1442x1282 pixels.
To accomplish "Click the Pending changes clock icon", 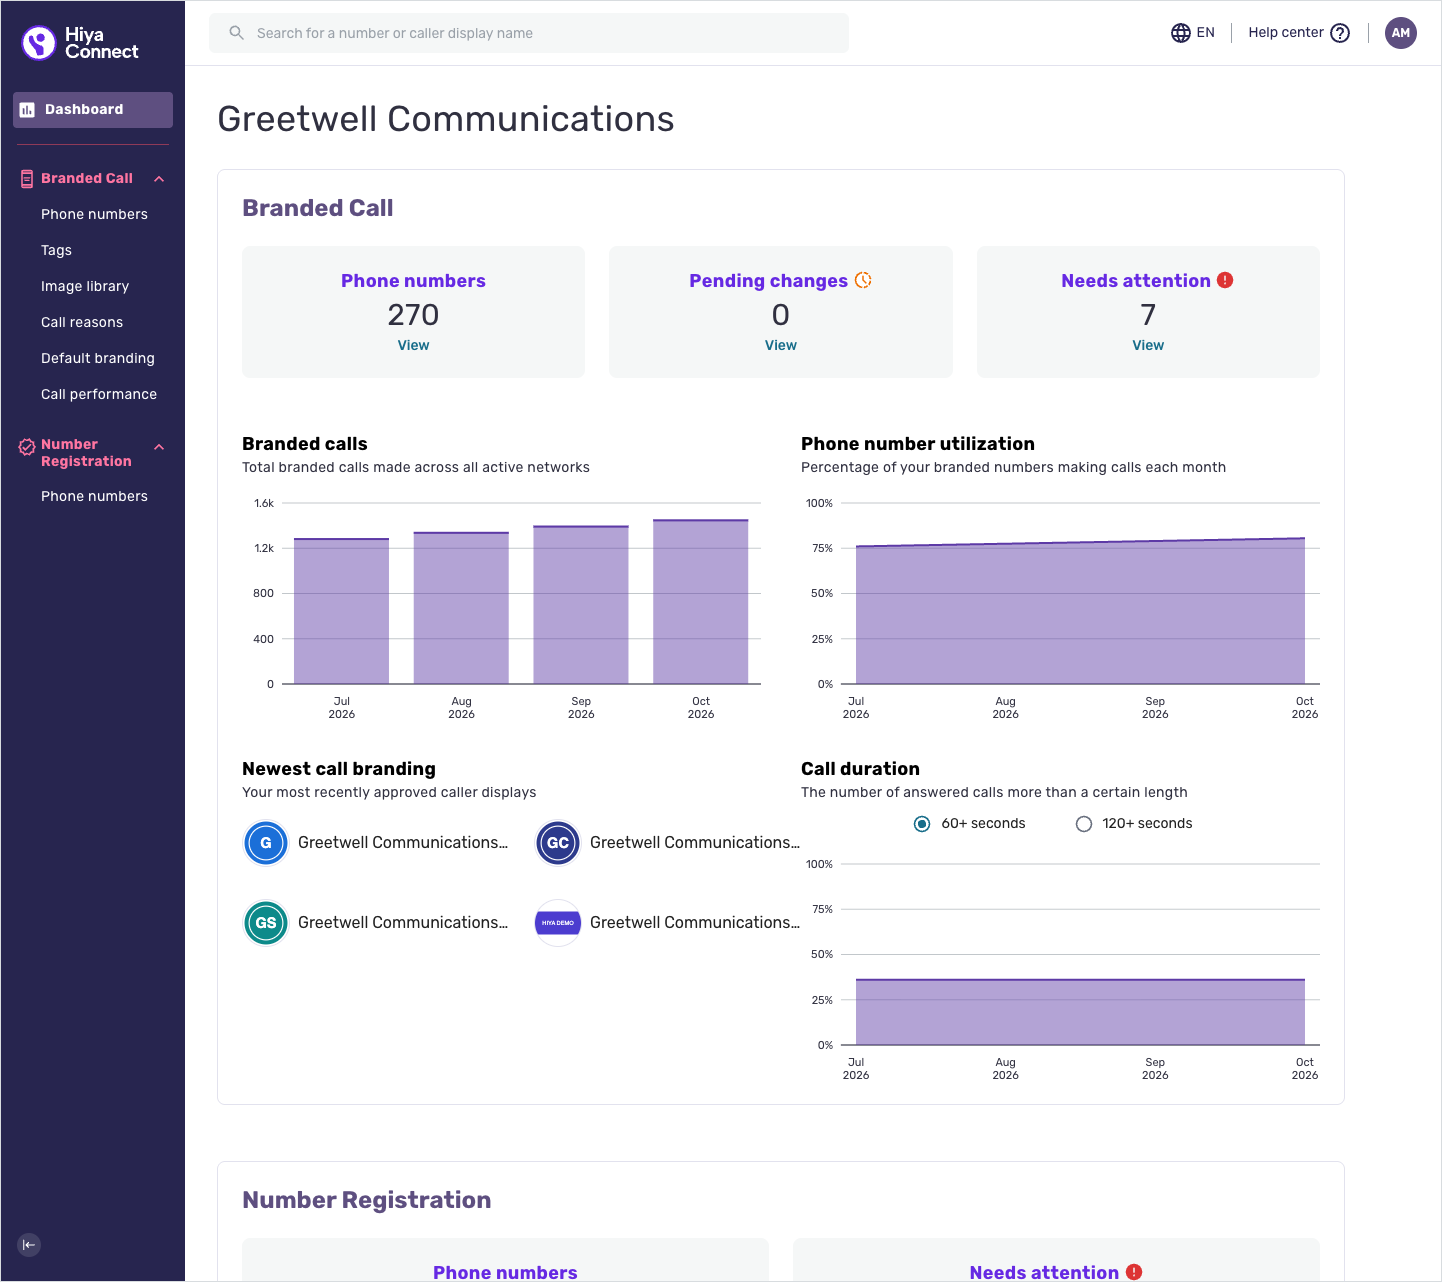I will (863, 280).
